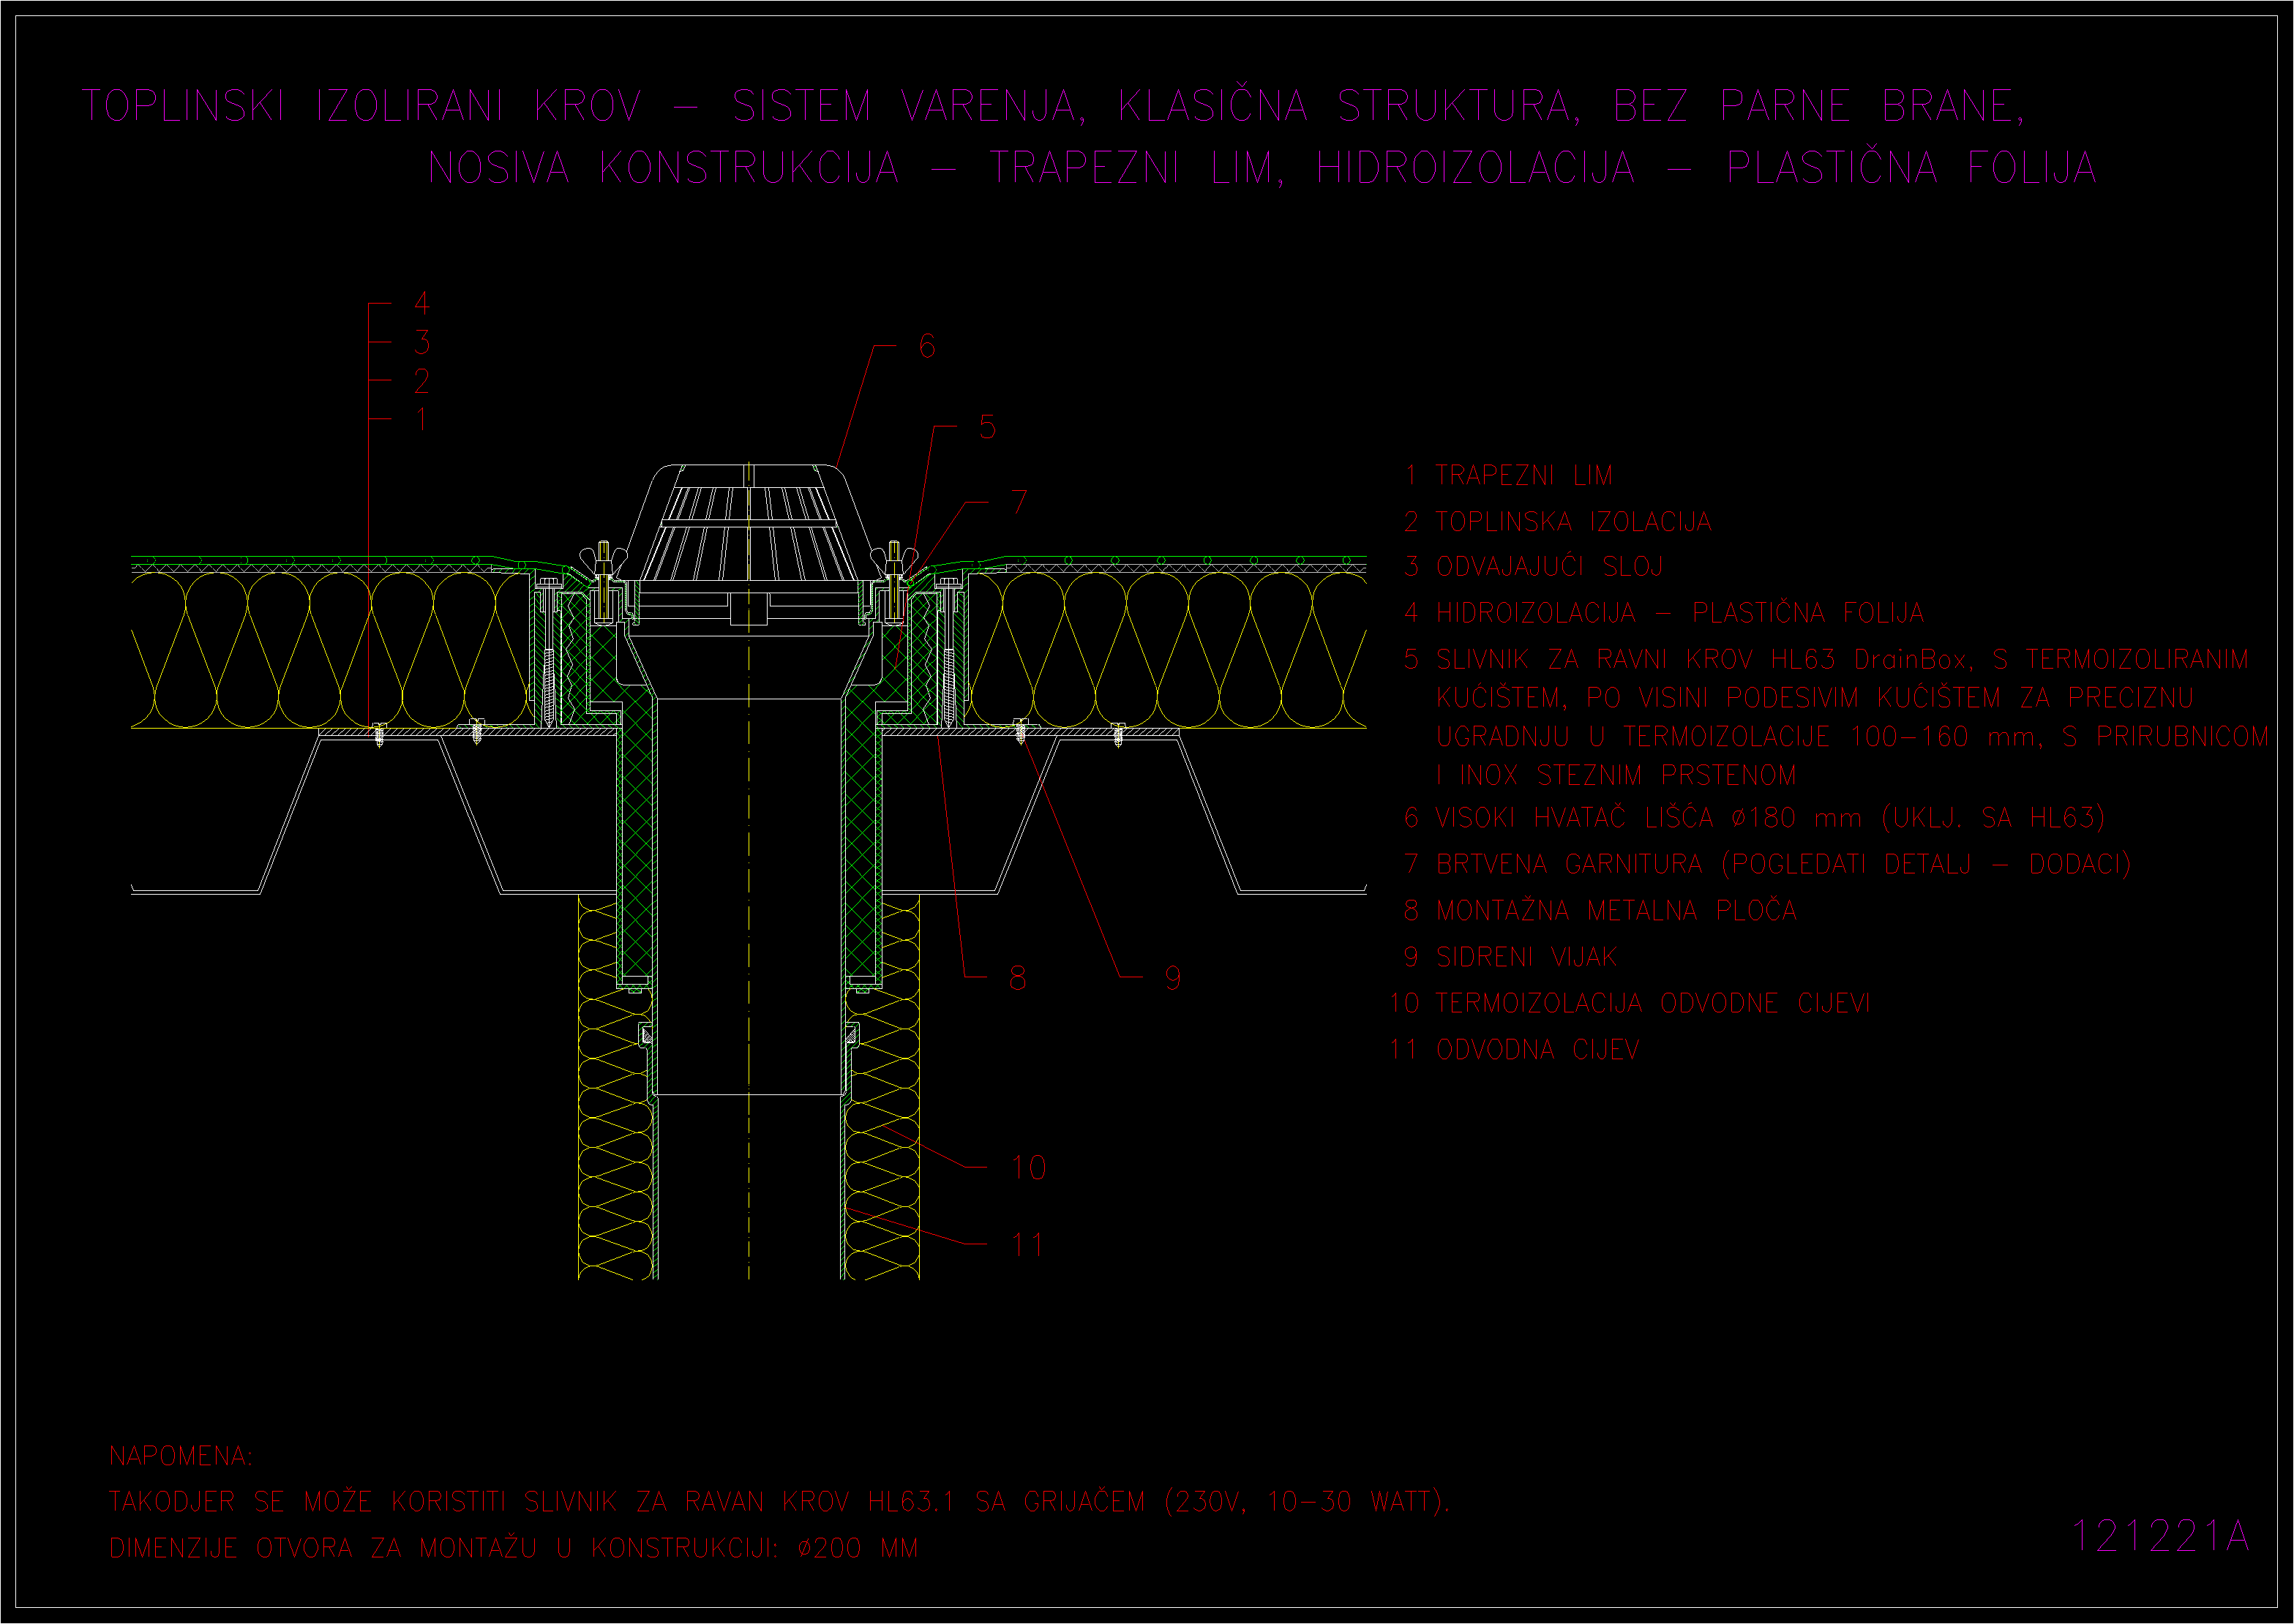The width and height of the screenshot is (2294, 1624).
Task: Click callout number 3 on the layer leader
Action: [422, 342]
